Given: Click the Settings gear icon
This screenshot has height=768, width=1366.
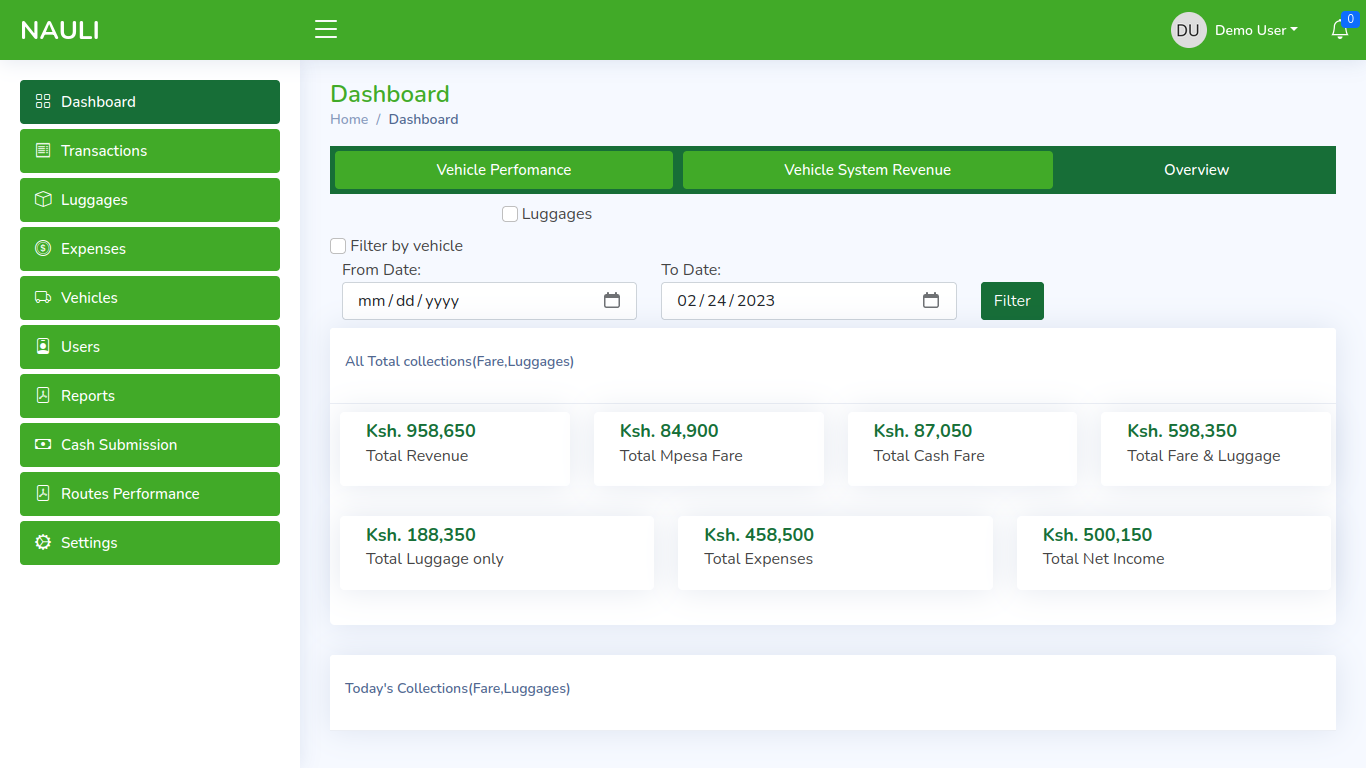Looking at the screenshot, I should point(43,543).
